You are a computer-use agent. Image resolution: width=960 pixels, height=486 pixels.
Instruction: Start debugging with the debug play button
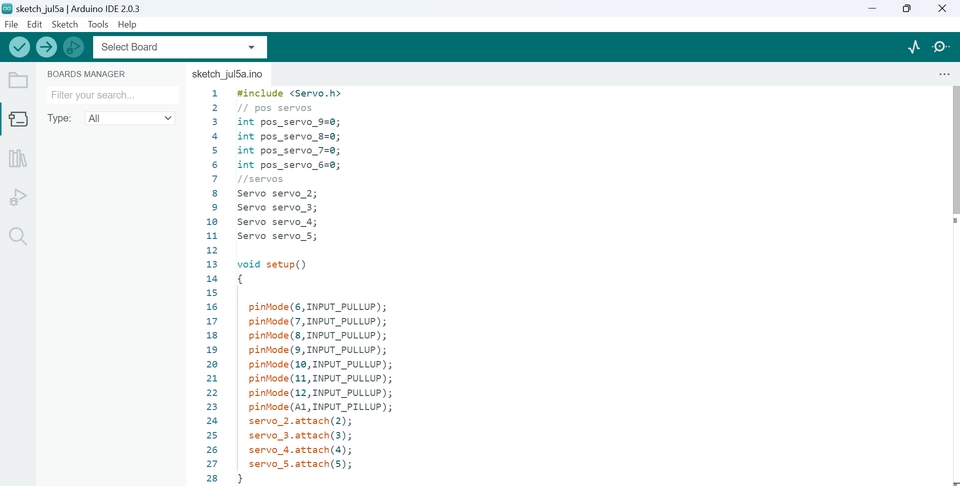coord(73,47)
